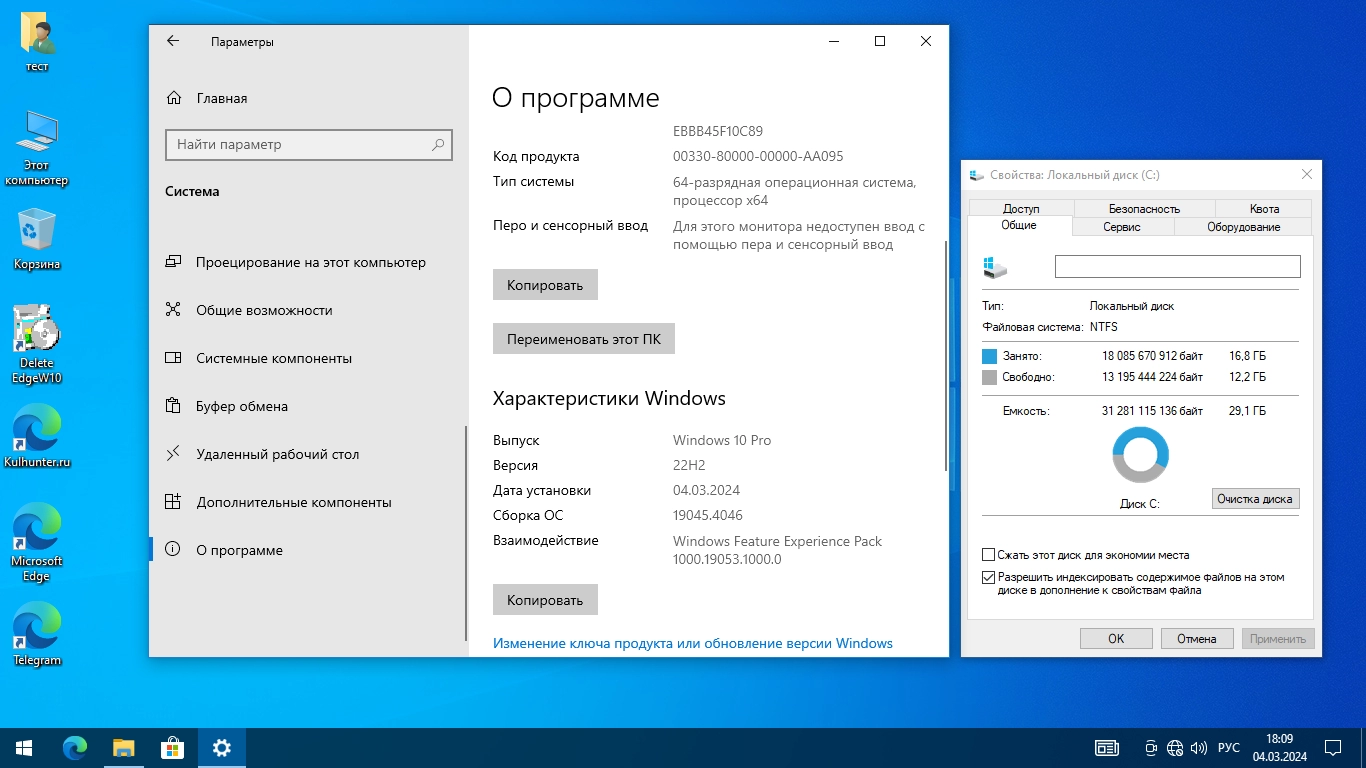
Task: Click Очистка диска button
Action: pos(1255,498)
